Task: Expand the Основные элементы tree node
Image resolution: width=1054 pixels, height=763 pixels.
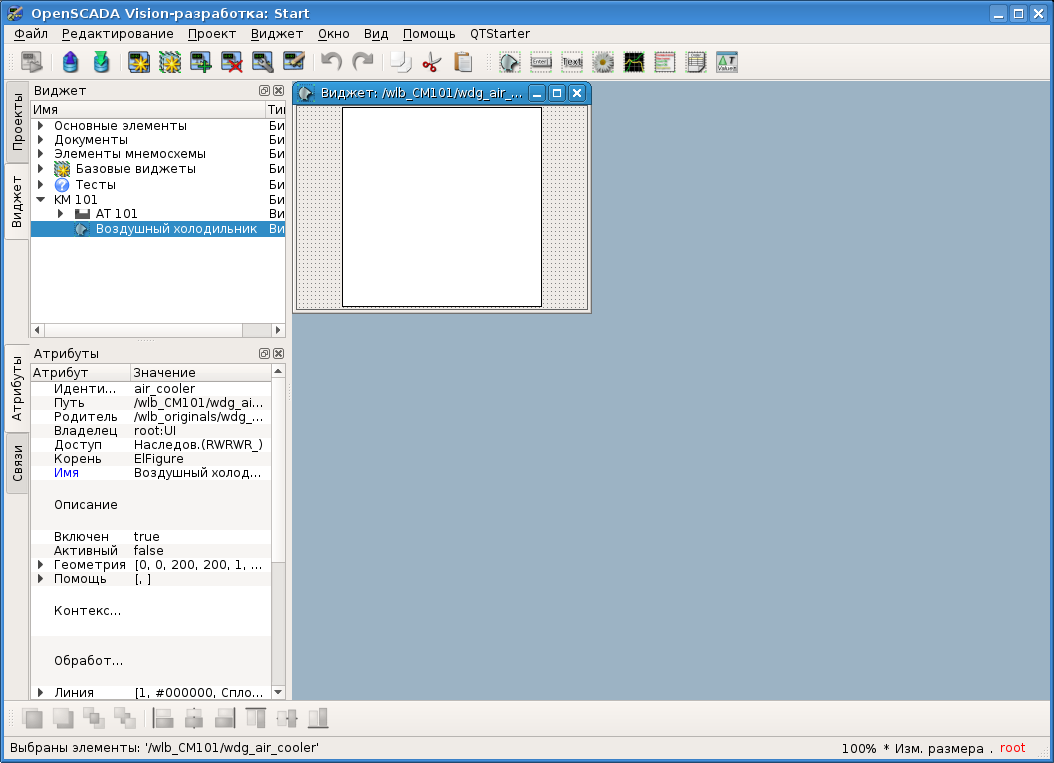Action: pyautogui.click(x=41, y=126)
